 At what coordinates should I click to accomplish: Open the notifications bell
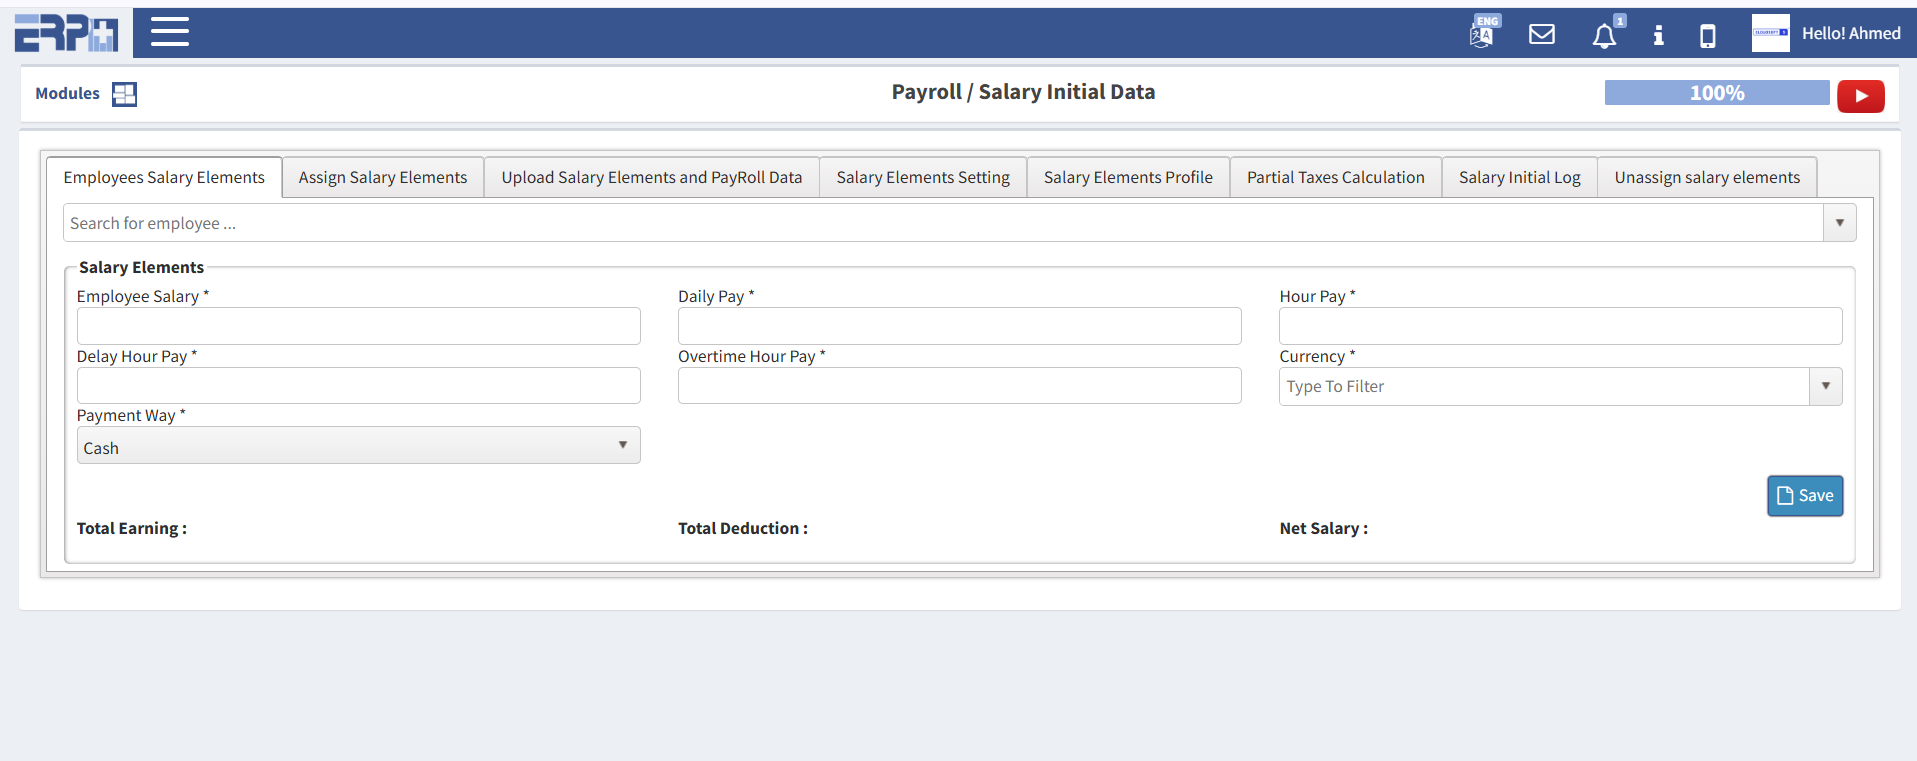tap(1604, 36)
